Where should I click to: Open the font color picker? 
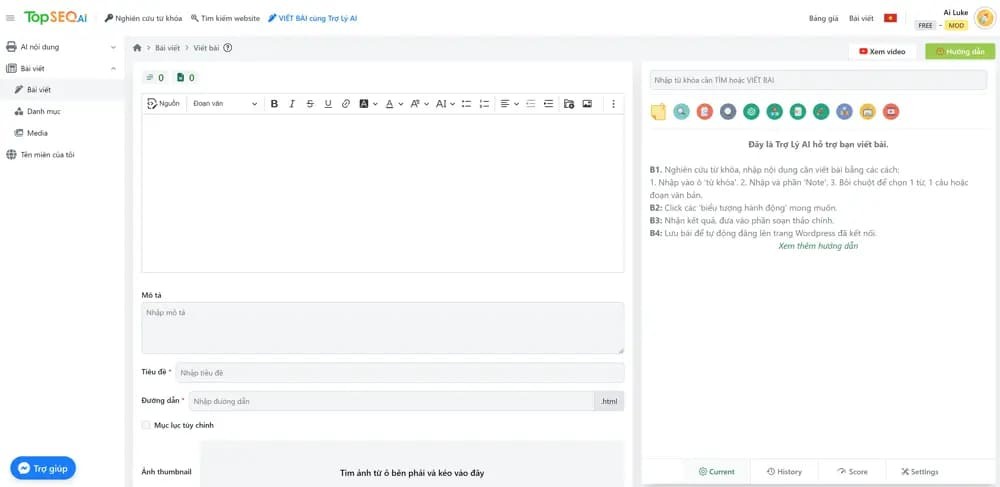[x=394, y=103]
